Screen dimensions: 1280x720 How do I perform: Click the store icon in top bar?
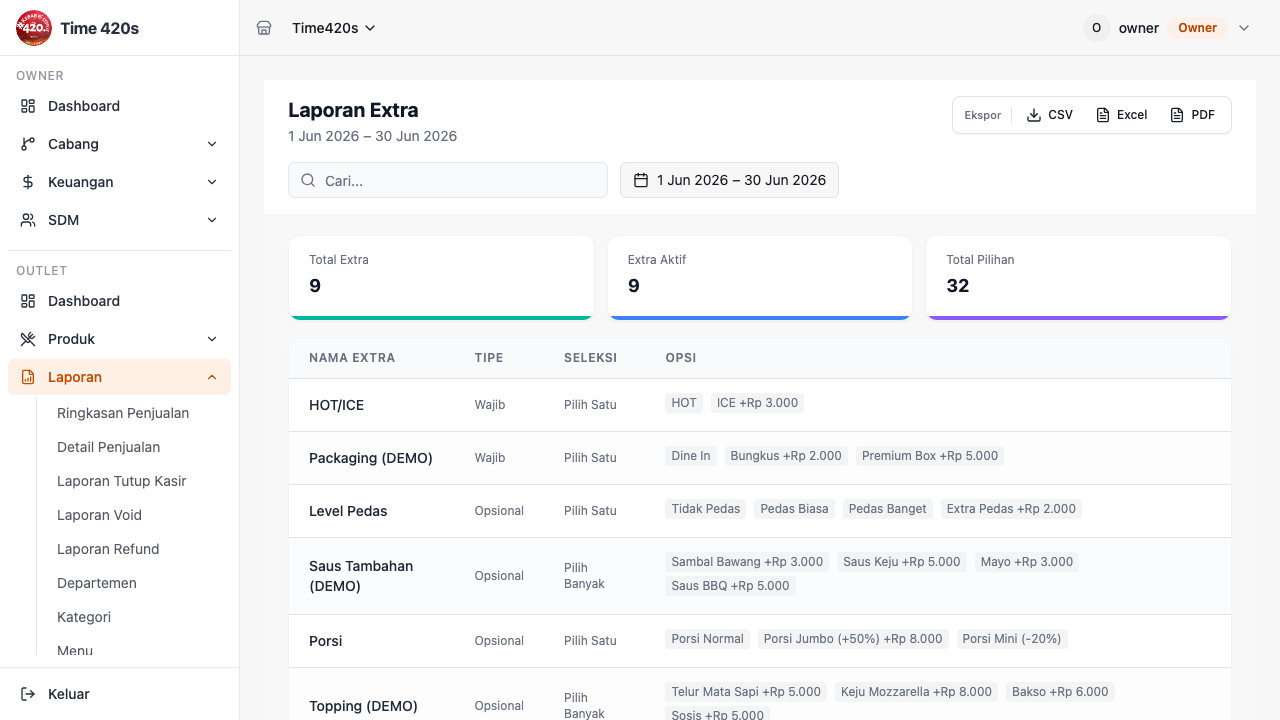click(x=264, y=28)
